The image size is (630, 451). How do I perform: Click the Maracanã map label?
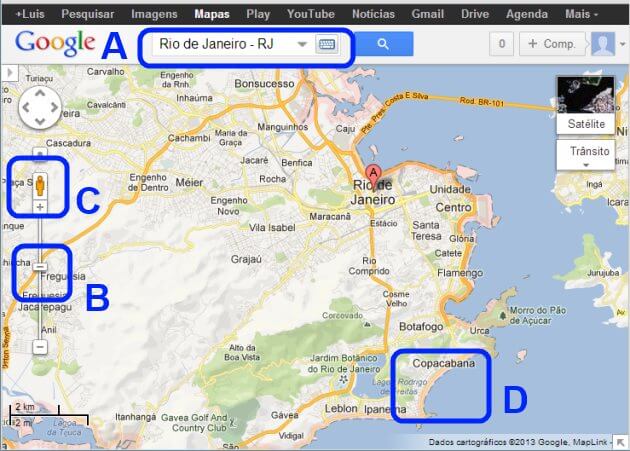click(330, 216)
